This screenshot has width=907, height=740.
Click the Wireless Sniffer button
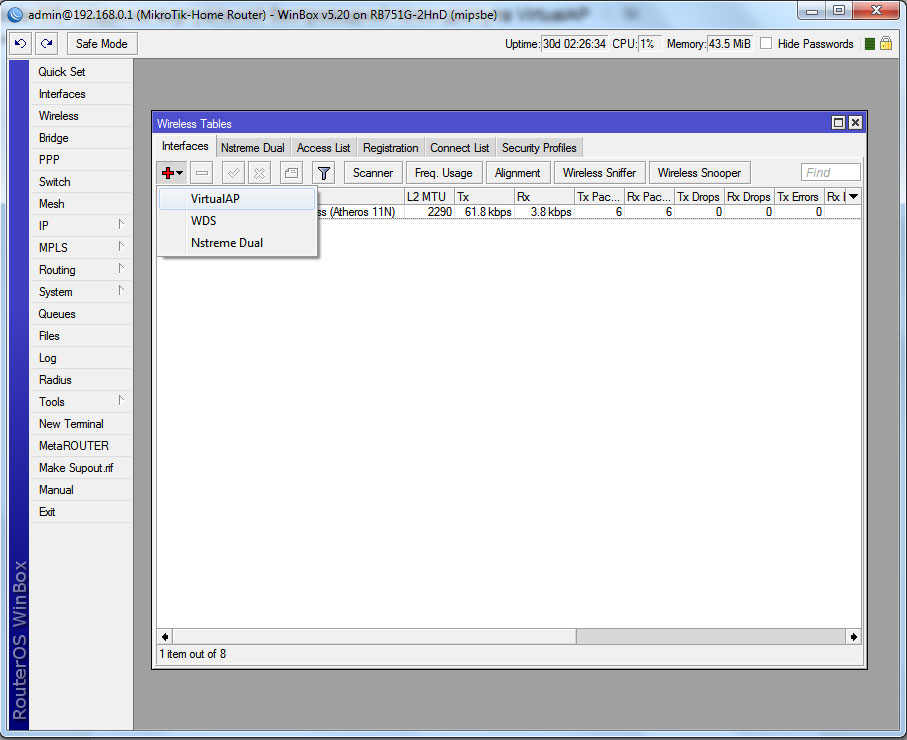pos(599,173)
